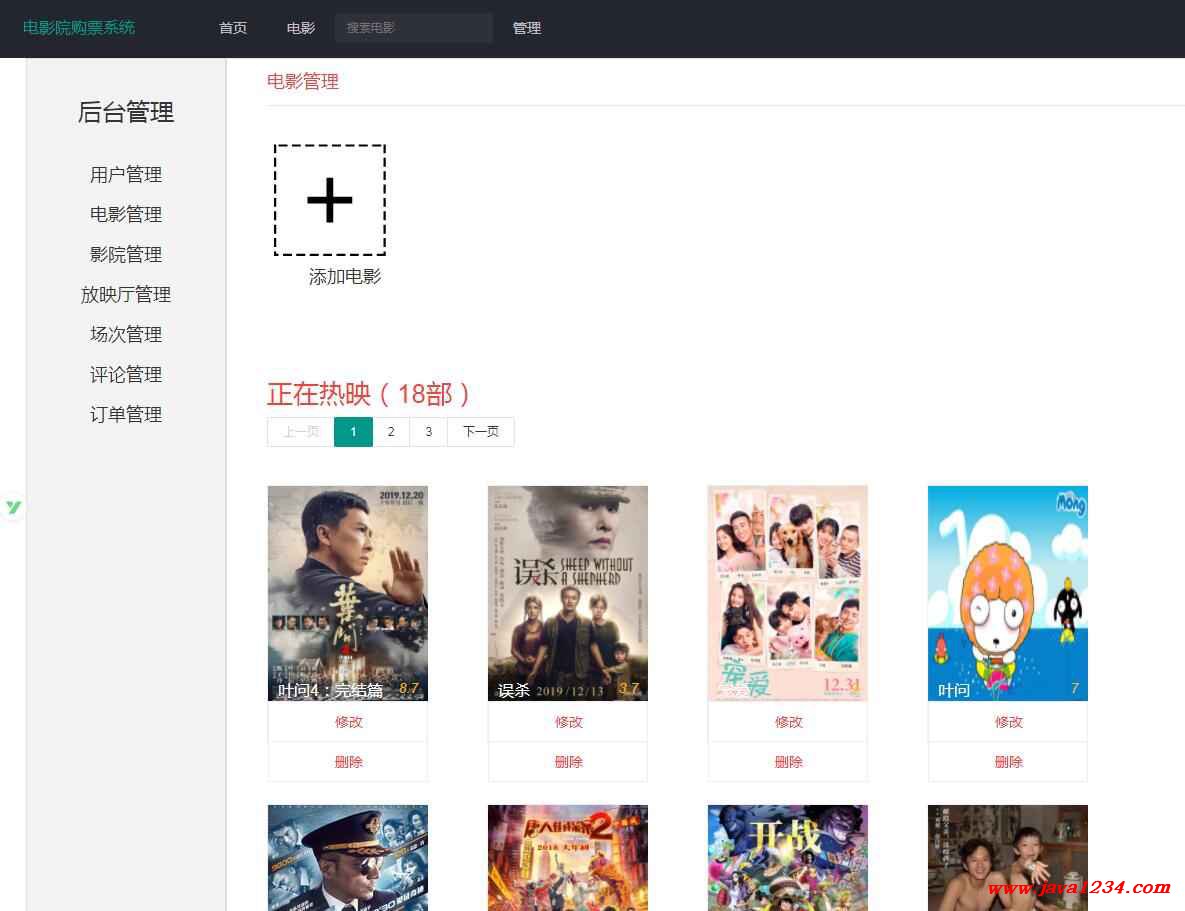The image size is (1185, 911).
Task: Go to 评论管理 in the sidebar
Action: [125, 375]
